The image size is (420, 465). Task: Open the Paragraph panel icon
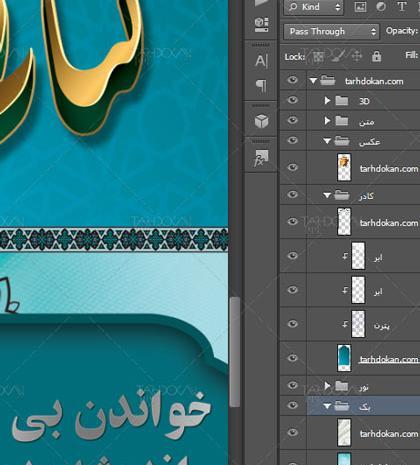pos(261,86)
